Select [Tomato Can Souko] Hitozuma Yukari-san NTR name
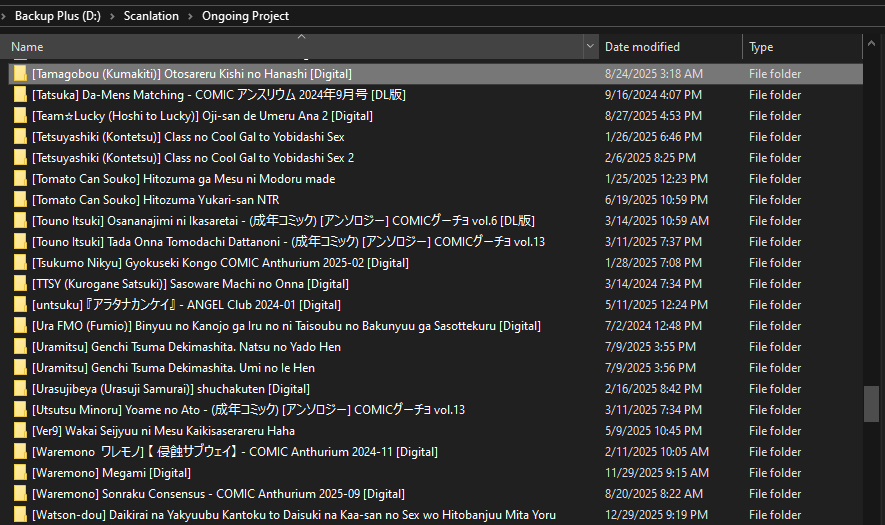 click(156, 200)
